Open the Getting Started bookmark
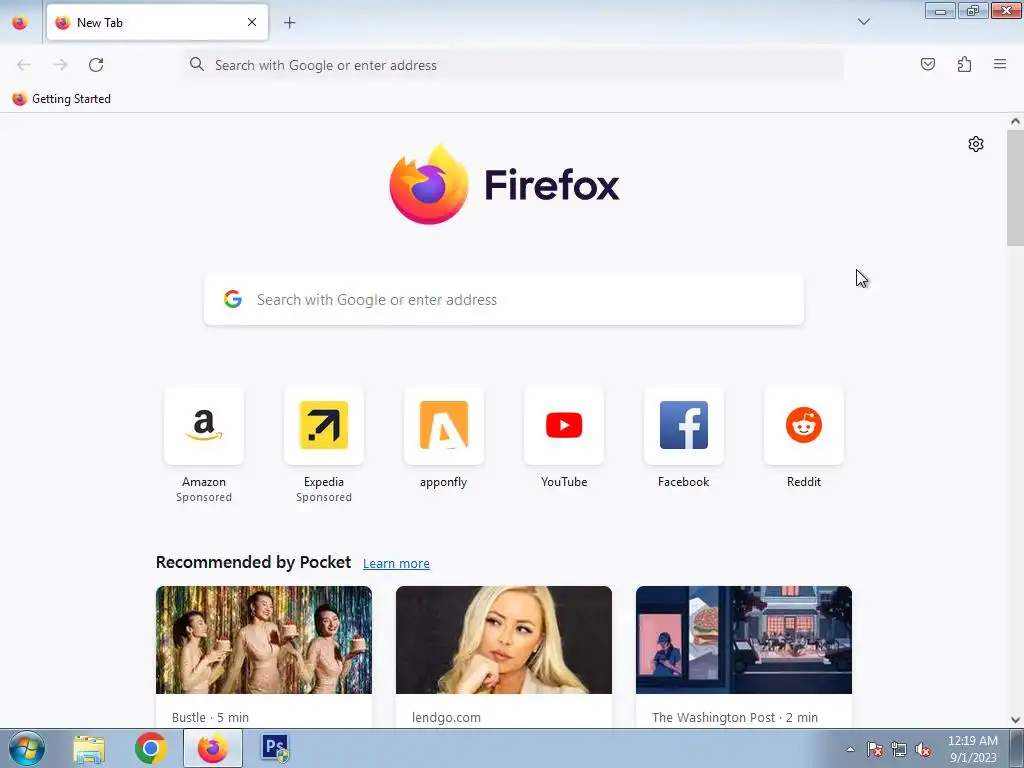The height and width of the screenshot is (768, 1024). (x=62, y=99)
